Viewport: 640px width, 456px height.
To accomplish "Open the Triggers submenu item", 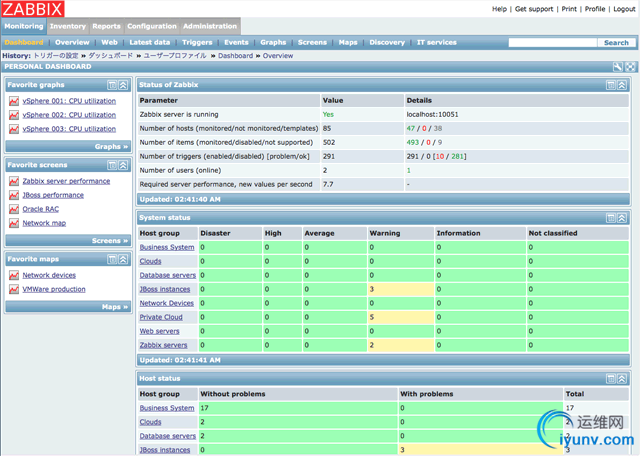I will pyautogui.click(x=197, y=43).
